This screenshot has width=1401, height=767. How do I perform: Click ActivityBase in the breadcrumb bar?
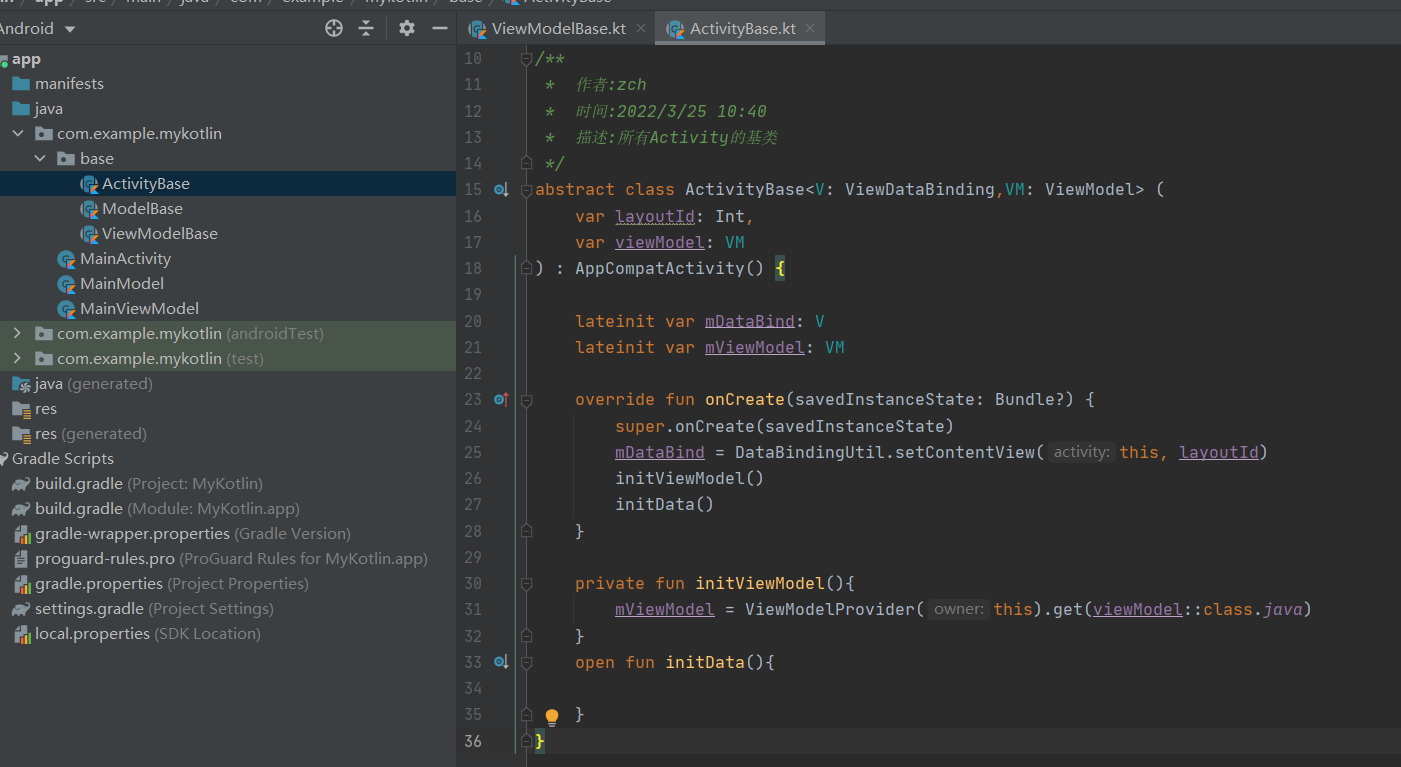(x=567, y=2)
